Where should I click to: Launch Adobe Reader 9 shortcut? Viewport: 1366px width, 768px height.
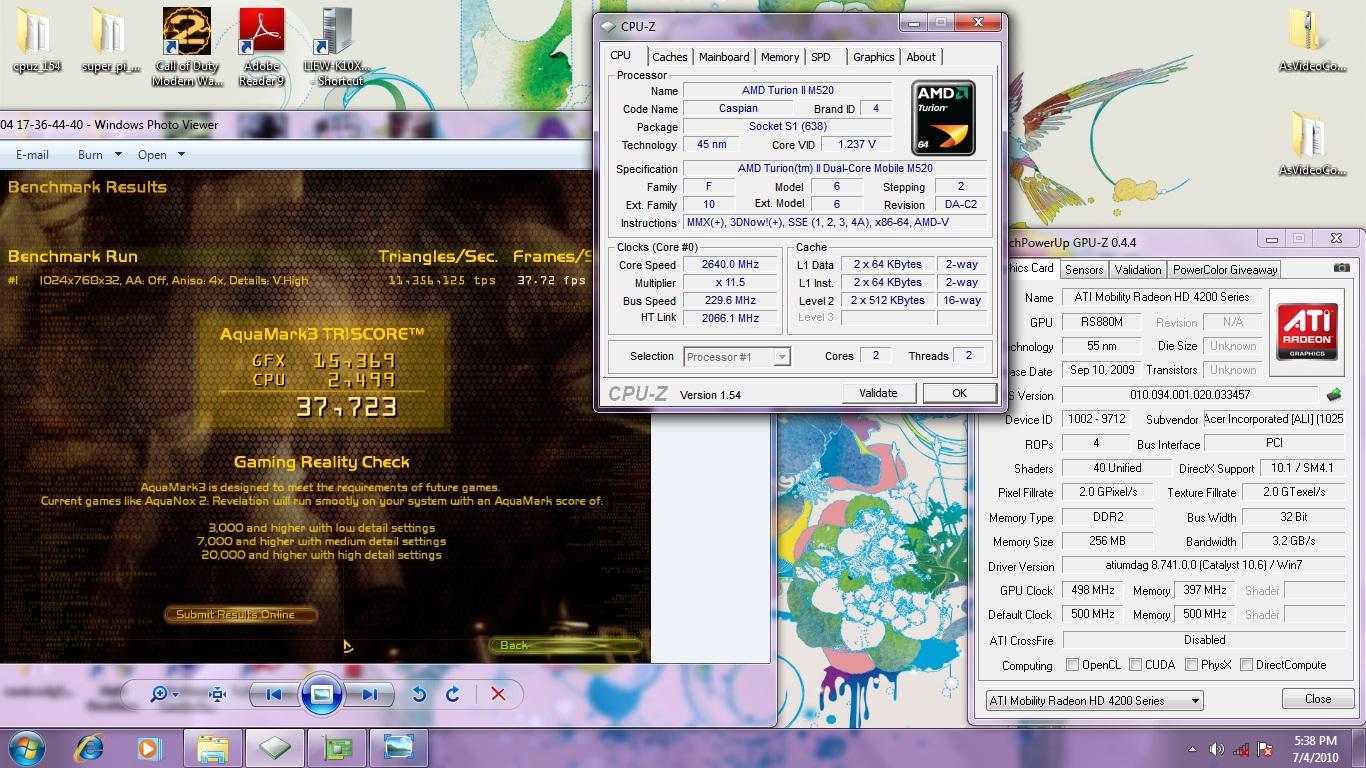262,46
